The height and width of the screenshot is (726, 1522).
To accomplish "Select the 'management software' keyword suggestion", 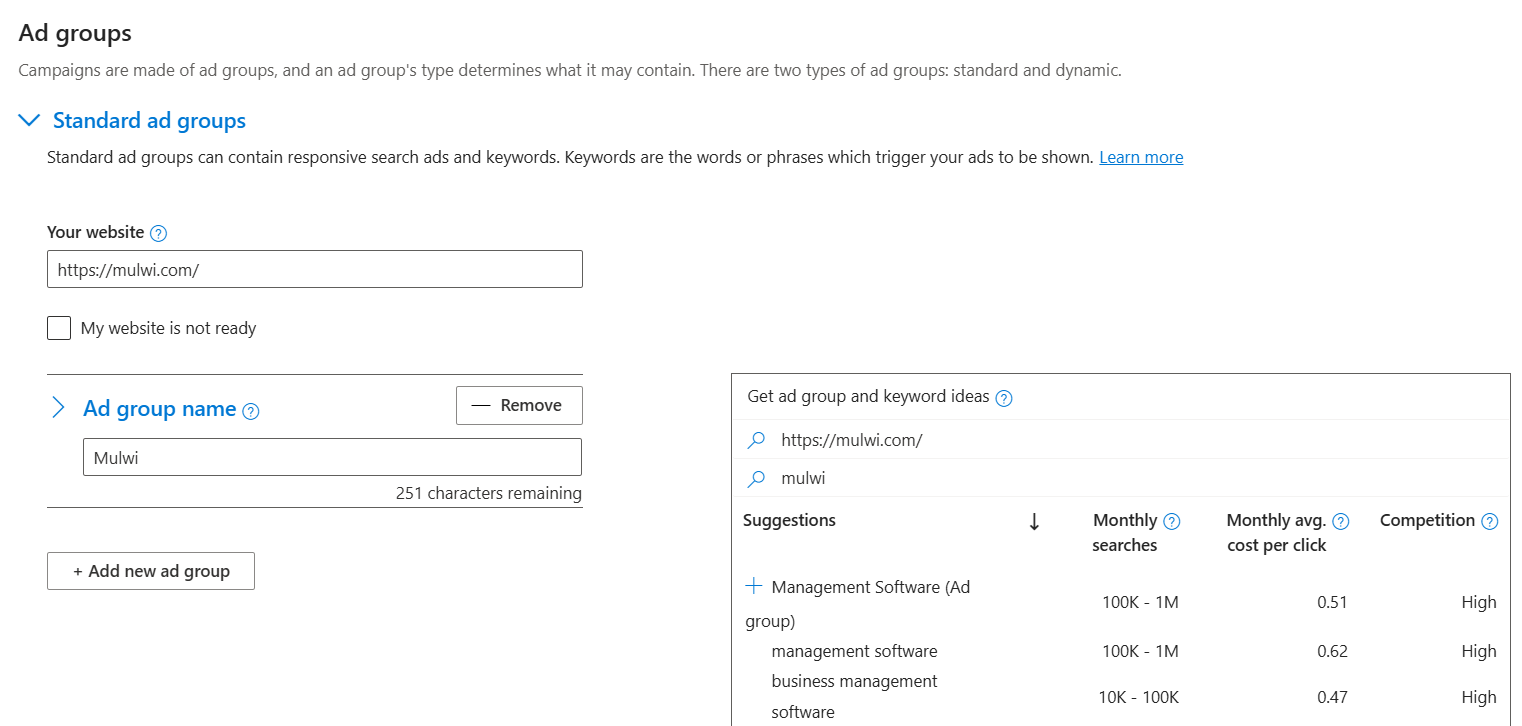I will [x=854, y=651].
